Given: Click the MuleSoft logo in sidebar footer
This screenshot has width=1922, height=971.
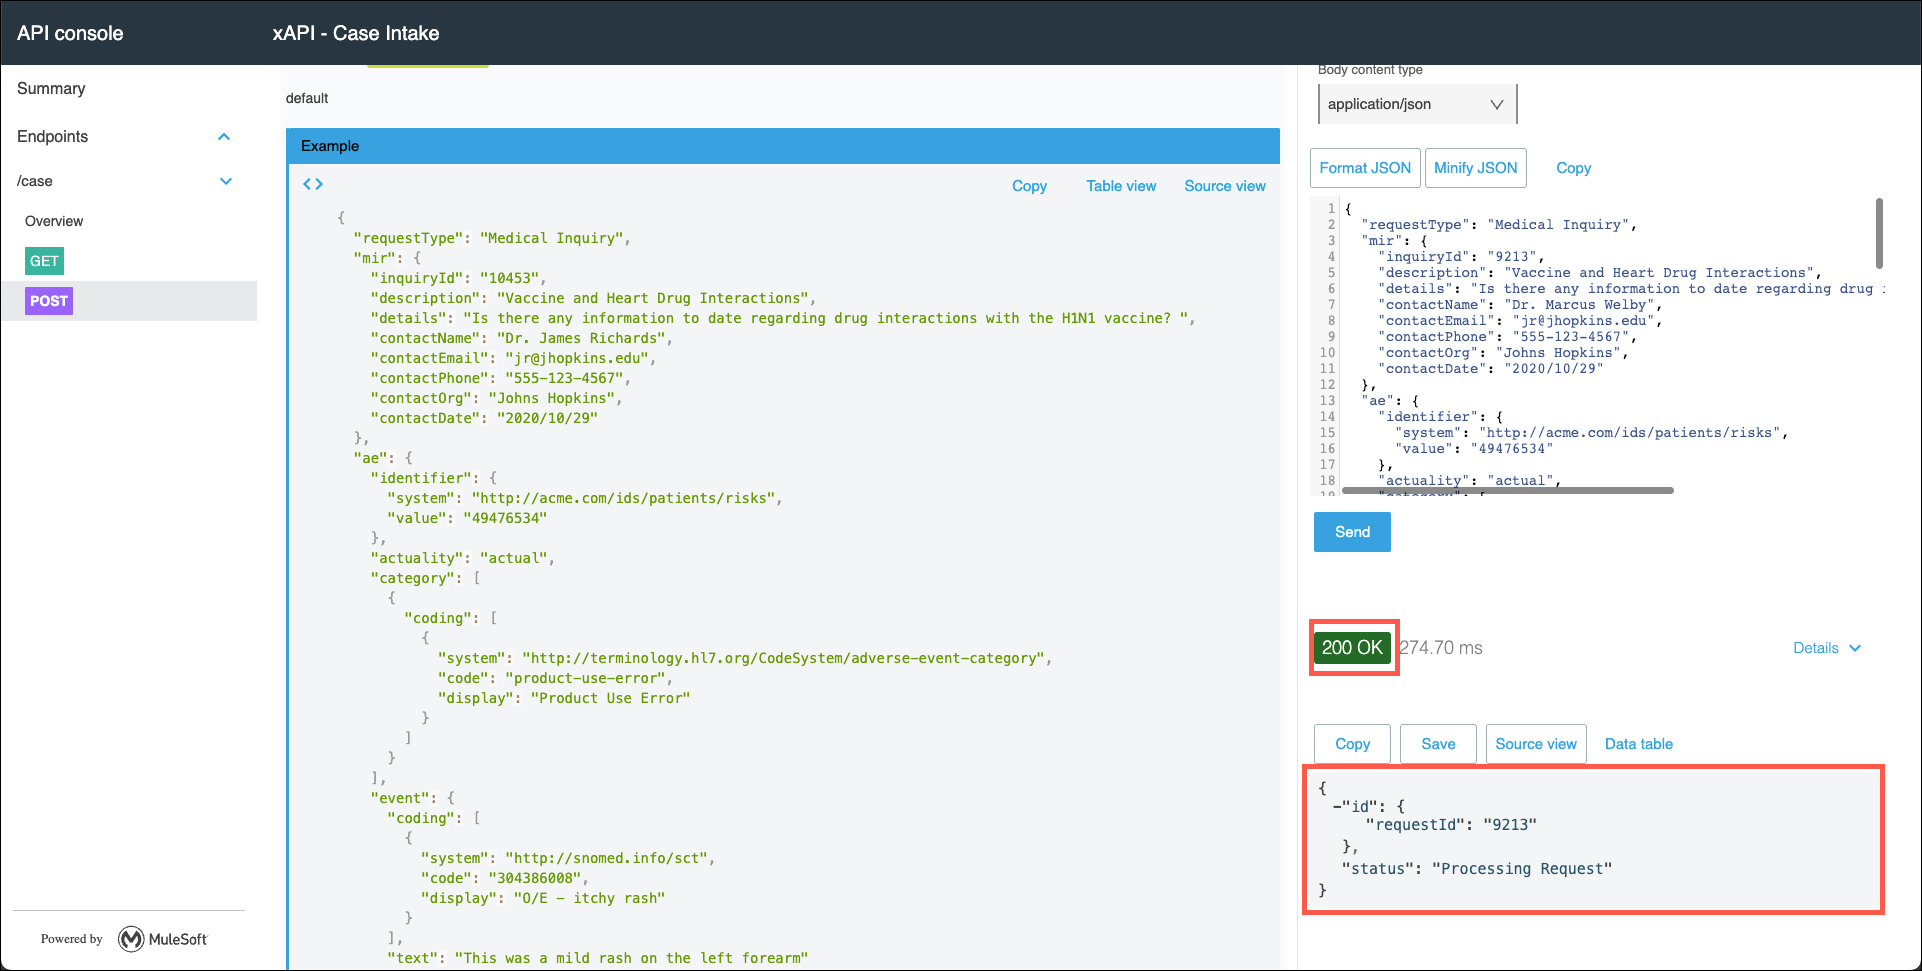Looking at the screenshot, I should [163, 939].
